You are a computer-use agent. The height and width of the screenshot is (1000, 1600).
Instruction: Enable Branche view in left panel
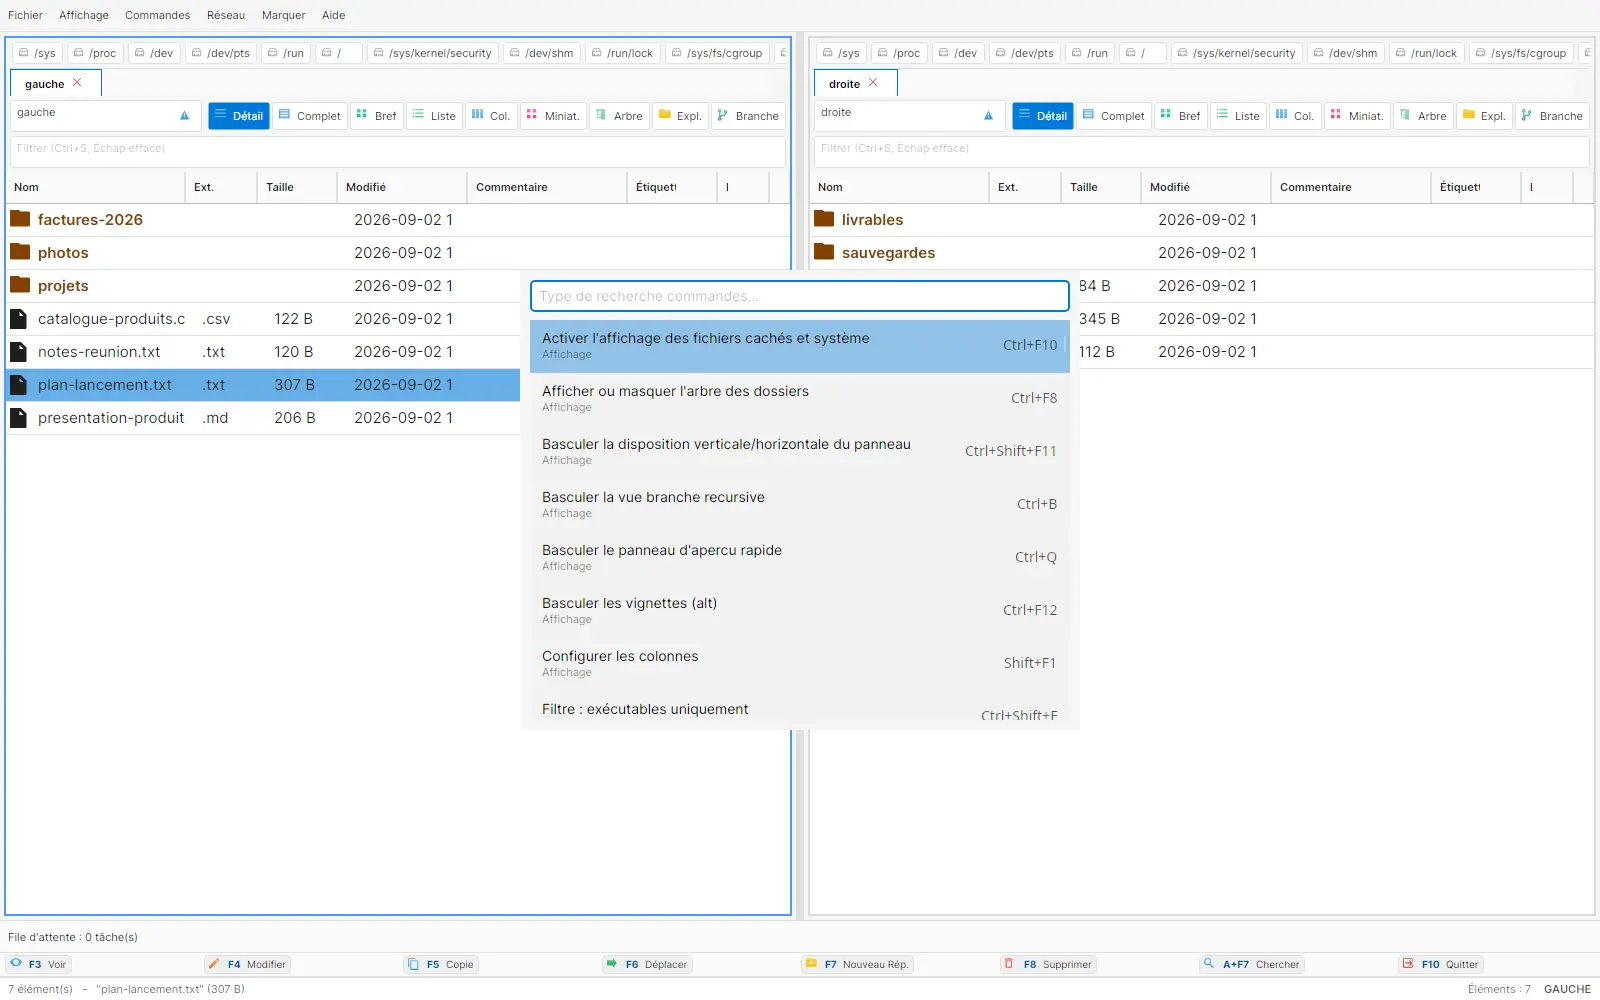point(748,116)
